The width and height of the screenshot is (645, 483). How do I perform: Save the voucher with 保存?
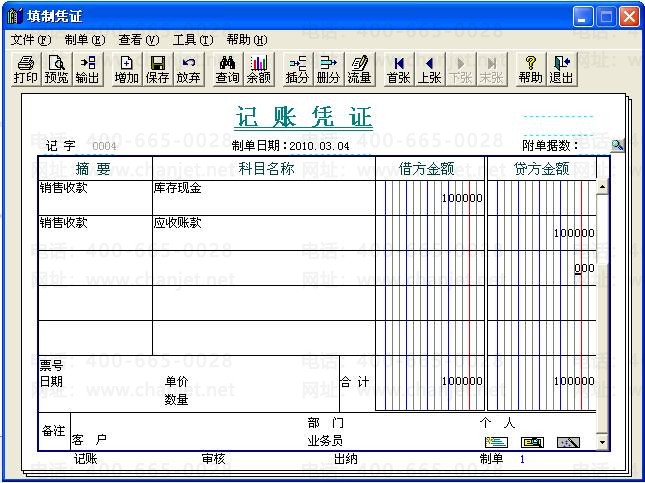(x=157, y=69)
